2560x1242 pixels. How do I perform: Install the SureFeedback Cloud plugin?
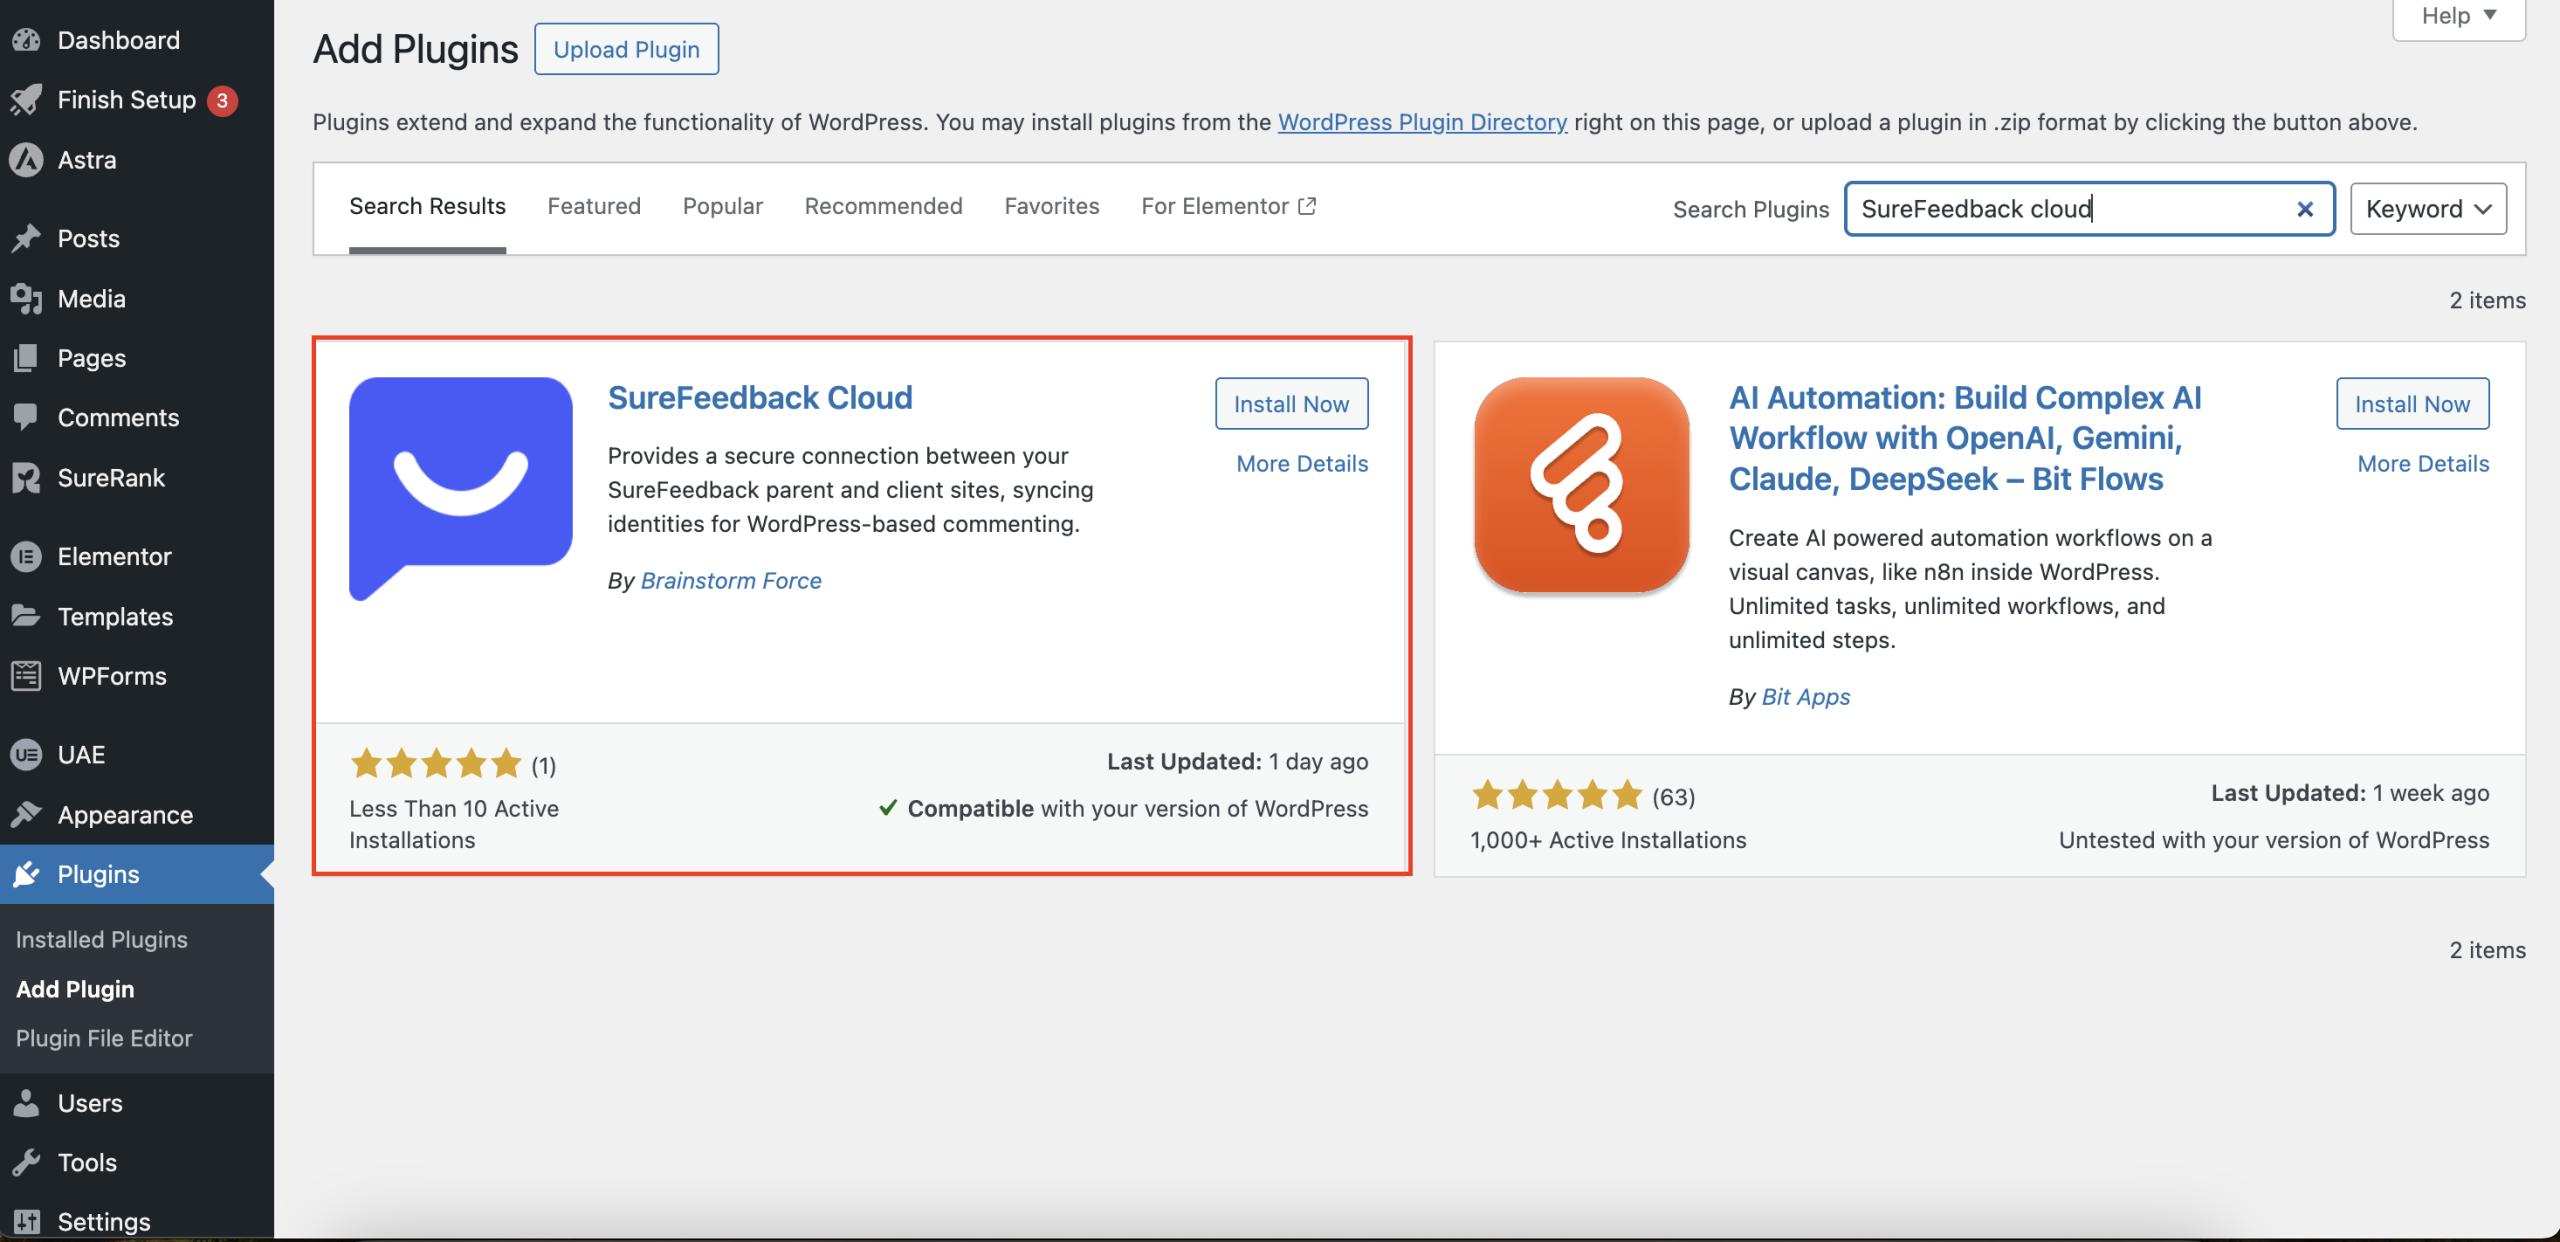click(1291, 404)
